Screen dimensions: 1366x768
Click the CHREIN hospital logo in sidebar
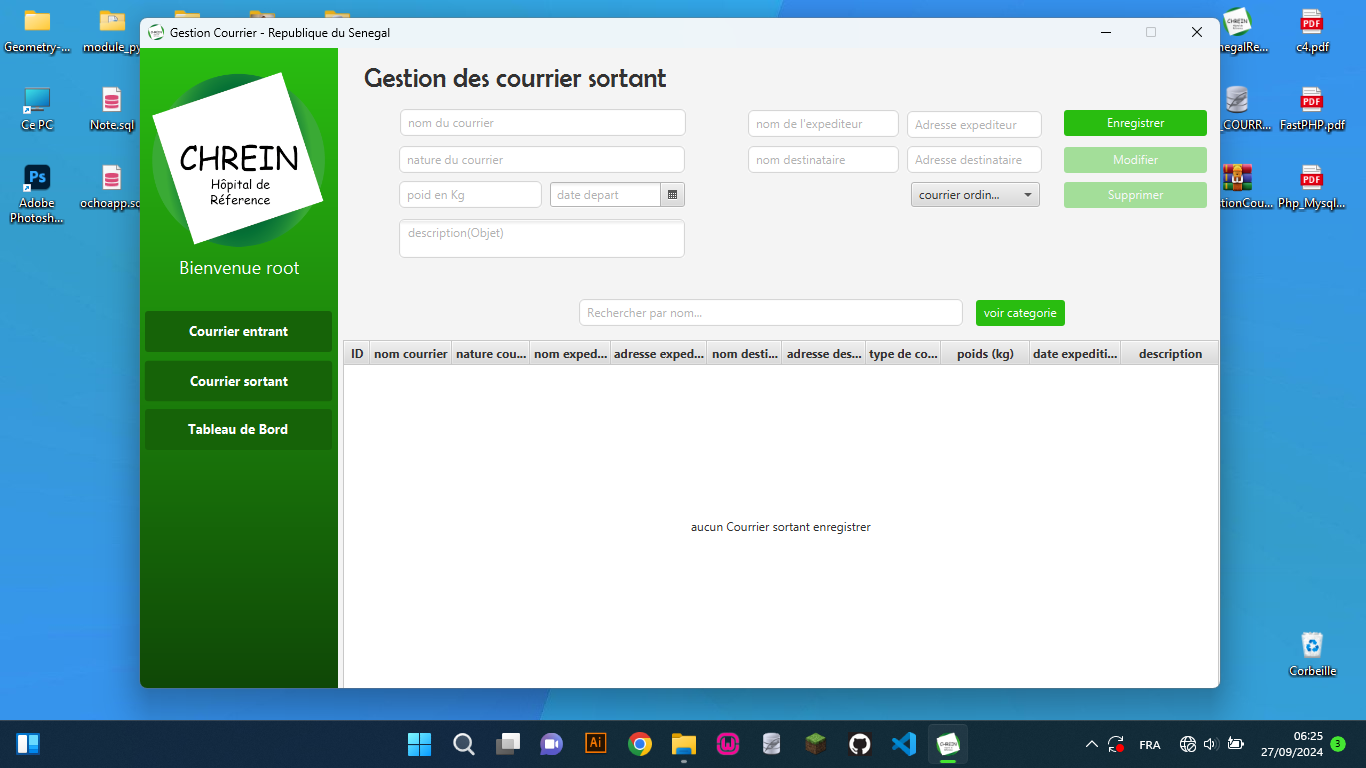pyautogui.click(x=238, y=157)
